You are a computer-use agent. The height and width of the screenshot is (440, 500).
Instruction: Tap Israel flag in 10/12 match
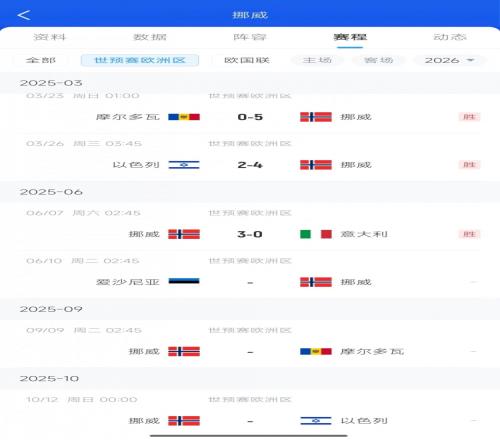pos(316,421)
